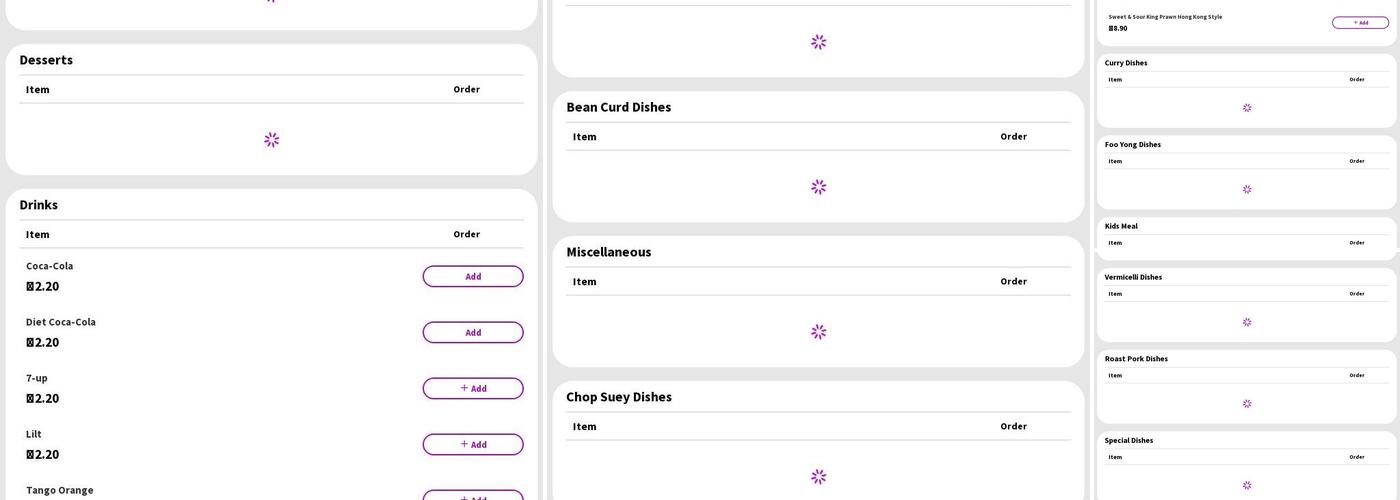The height and width of the screenshot is (500, 1400).
Task: Click the Roast Pork Dishes loading spinner
Action: tap(1247, 404)
